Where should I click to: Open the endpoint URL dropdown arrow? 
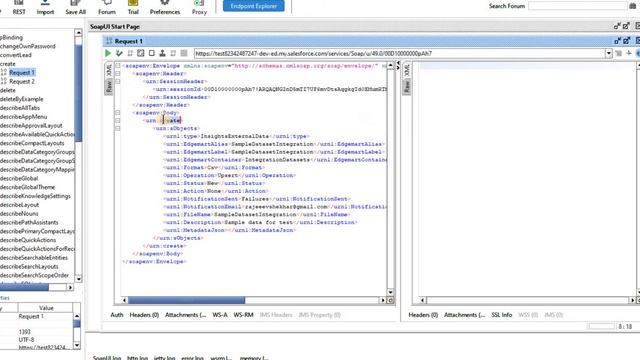[x=609, y=53]
